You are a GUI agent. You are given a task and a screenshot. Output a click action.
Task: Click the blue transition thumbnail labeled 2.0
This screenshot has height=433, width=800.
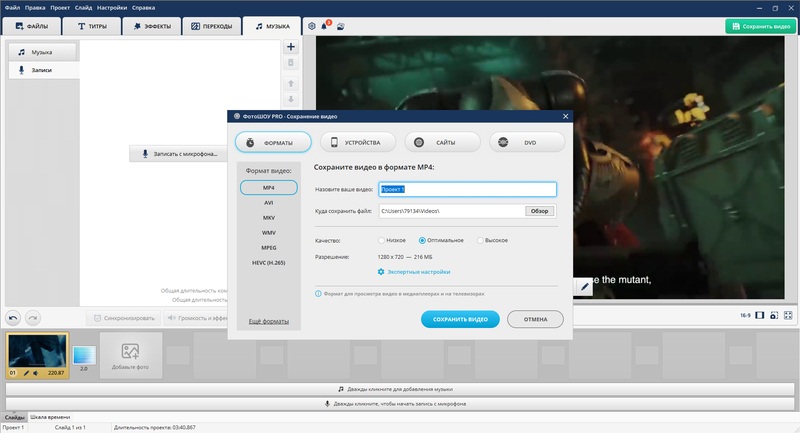click(84, 355)
